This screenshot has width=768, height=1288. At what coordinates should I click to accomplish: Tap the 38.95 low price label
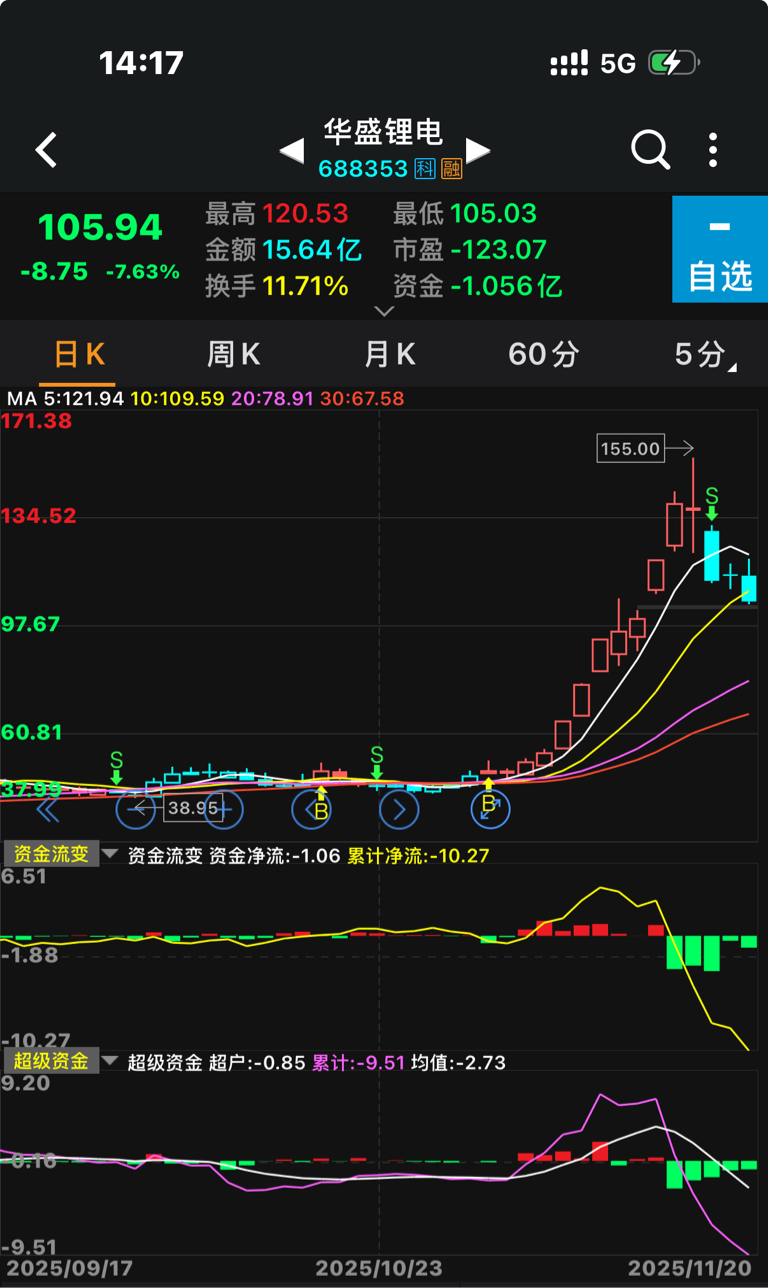(193, 807)
